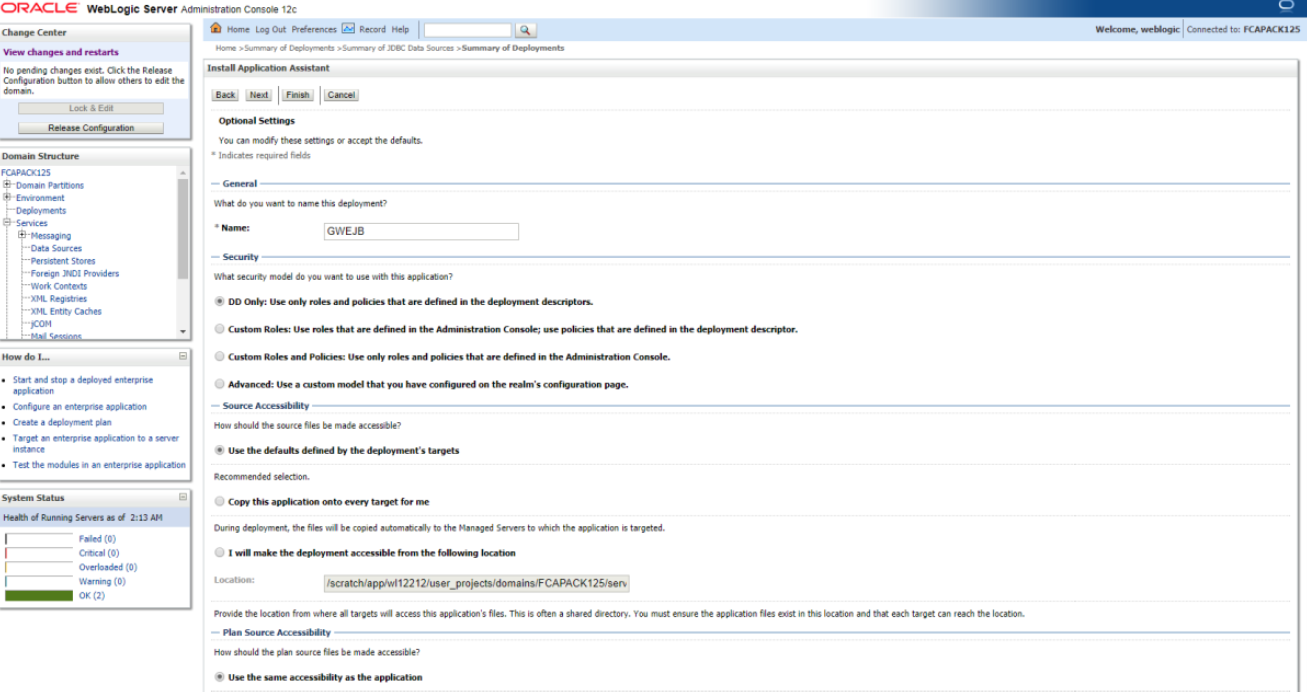Expand the Environment tree node

6,197
